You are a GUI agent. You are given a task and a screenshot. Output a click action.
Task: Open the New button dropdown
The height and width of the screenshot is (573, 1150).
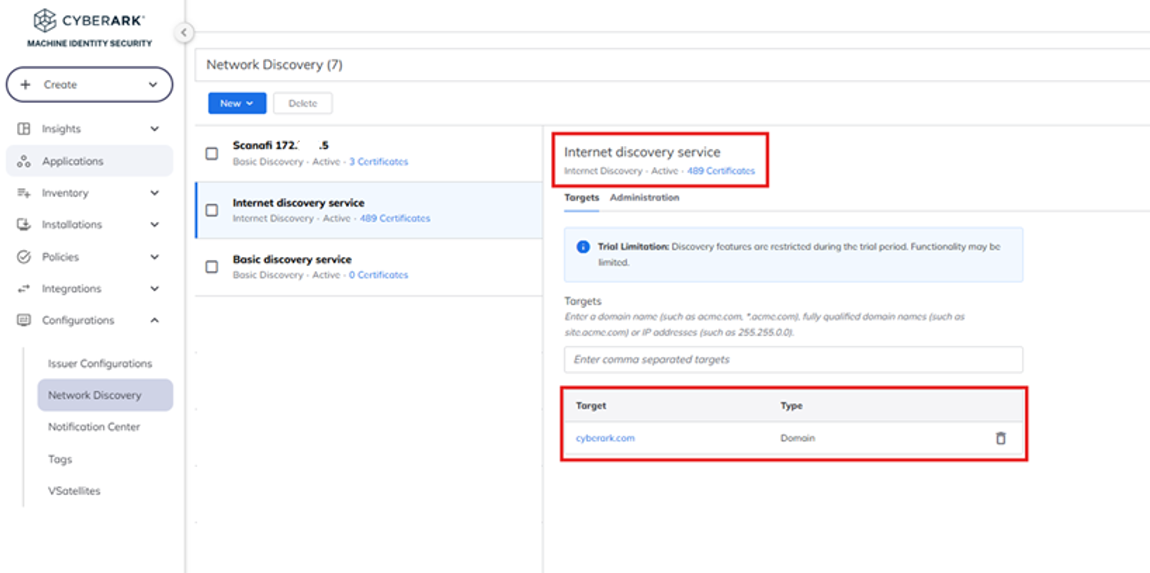(237, 103)
